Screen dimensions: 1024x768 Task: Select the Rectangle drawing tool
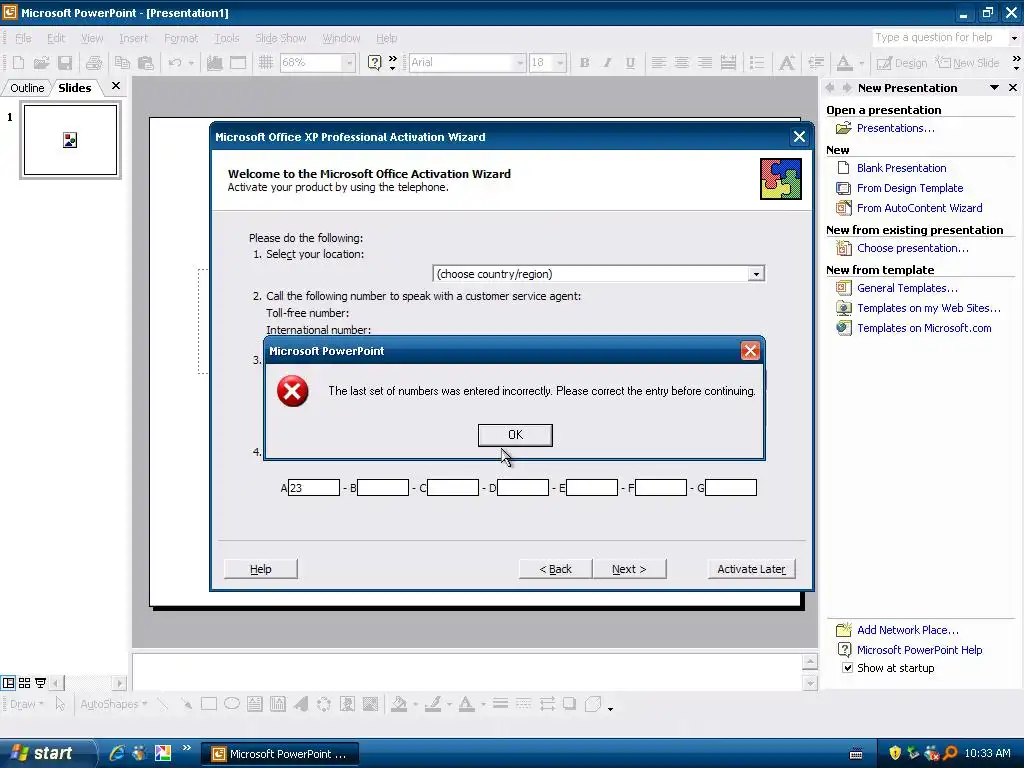point(209,704)
